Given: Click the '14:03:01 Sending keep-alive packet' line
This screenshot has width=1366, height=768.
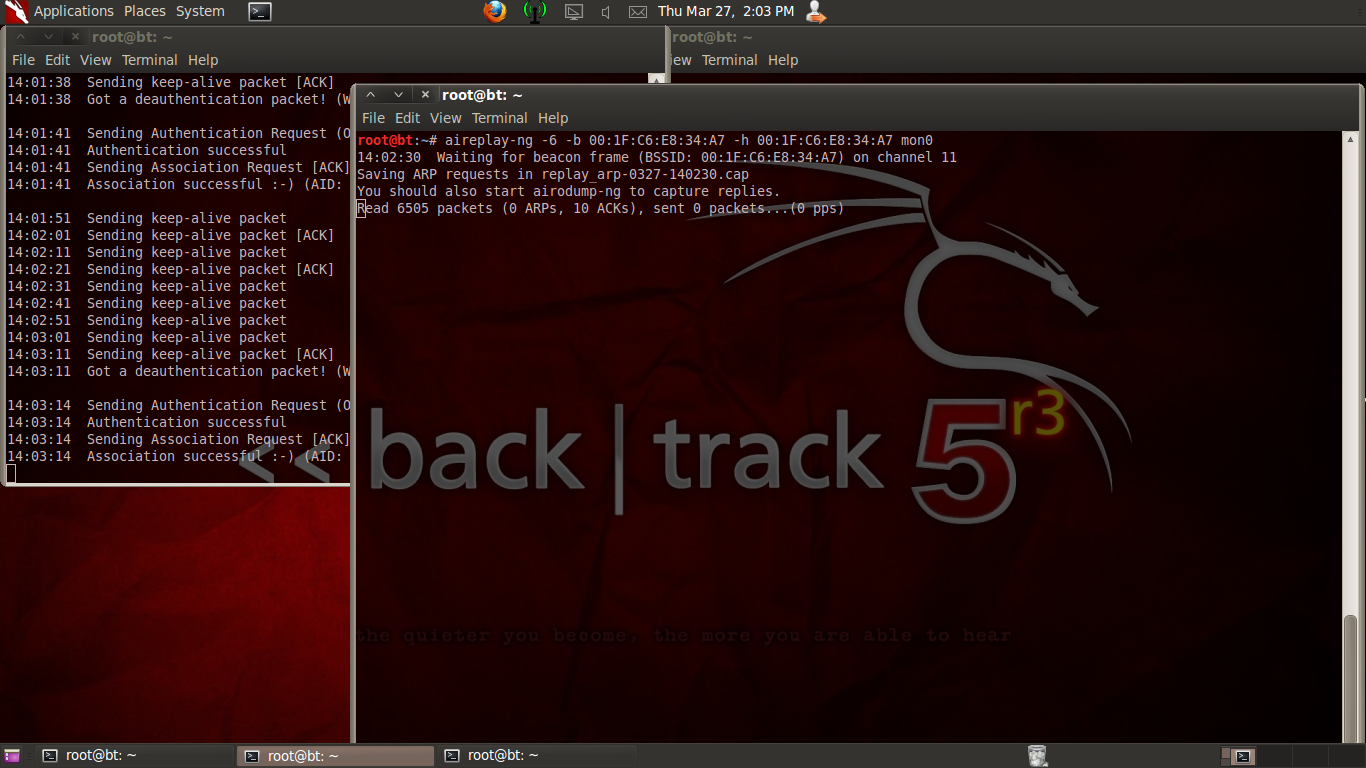Looking at the screenshot, I should (x=147, y=337).
